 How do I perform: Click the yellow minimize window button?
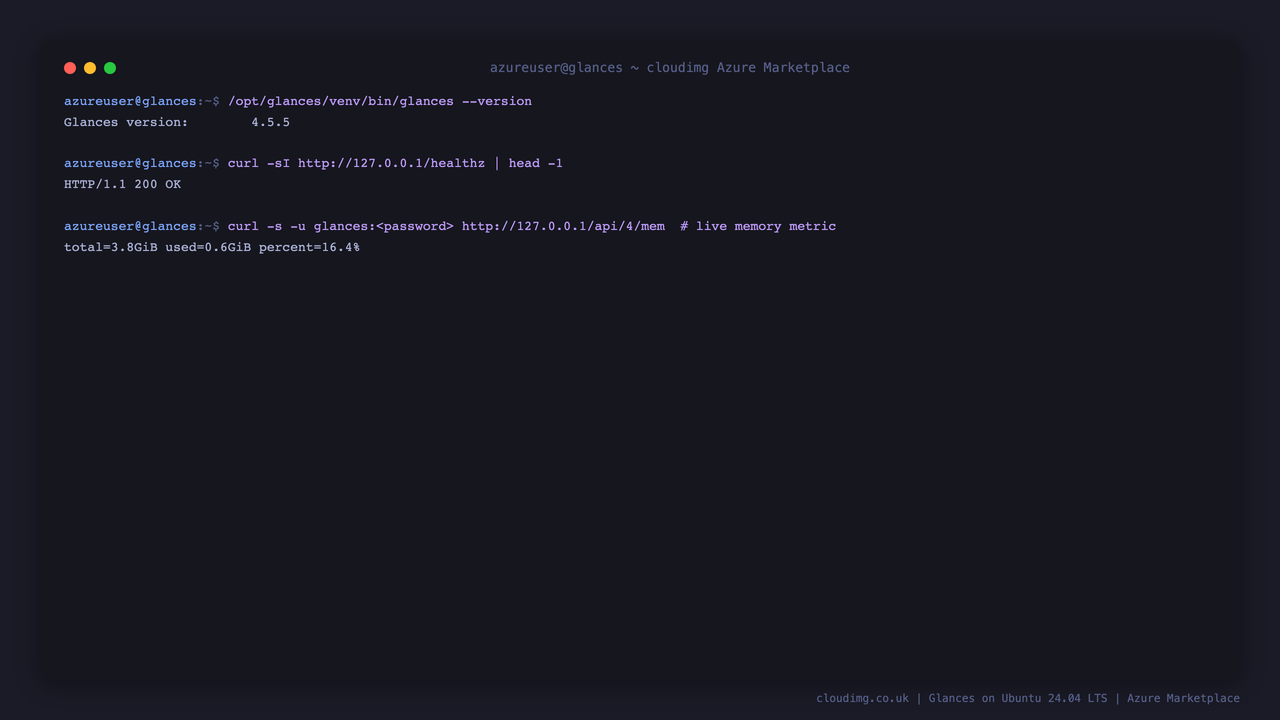90,68
